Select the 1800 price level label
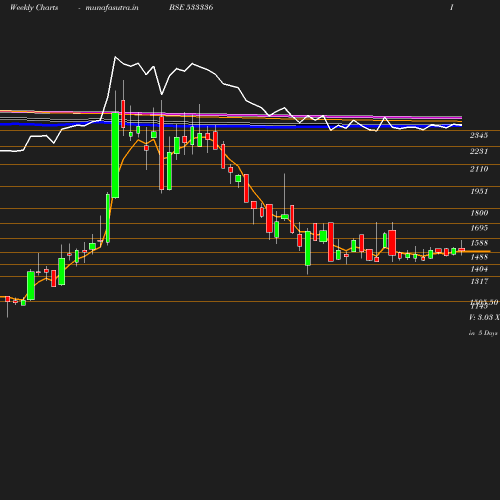This screenshot has height=500, width=500. pos(479,213)
